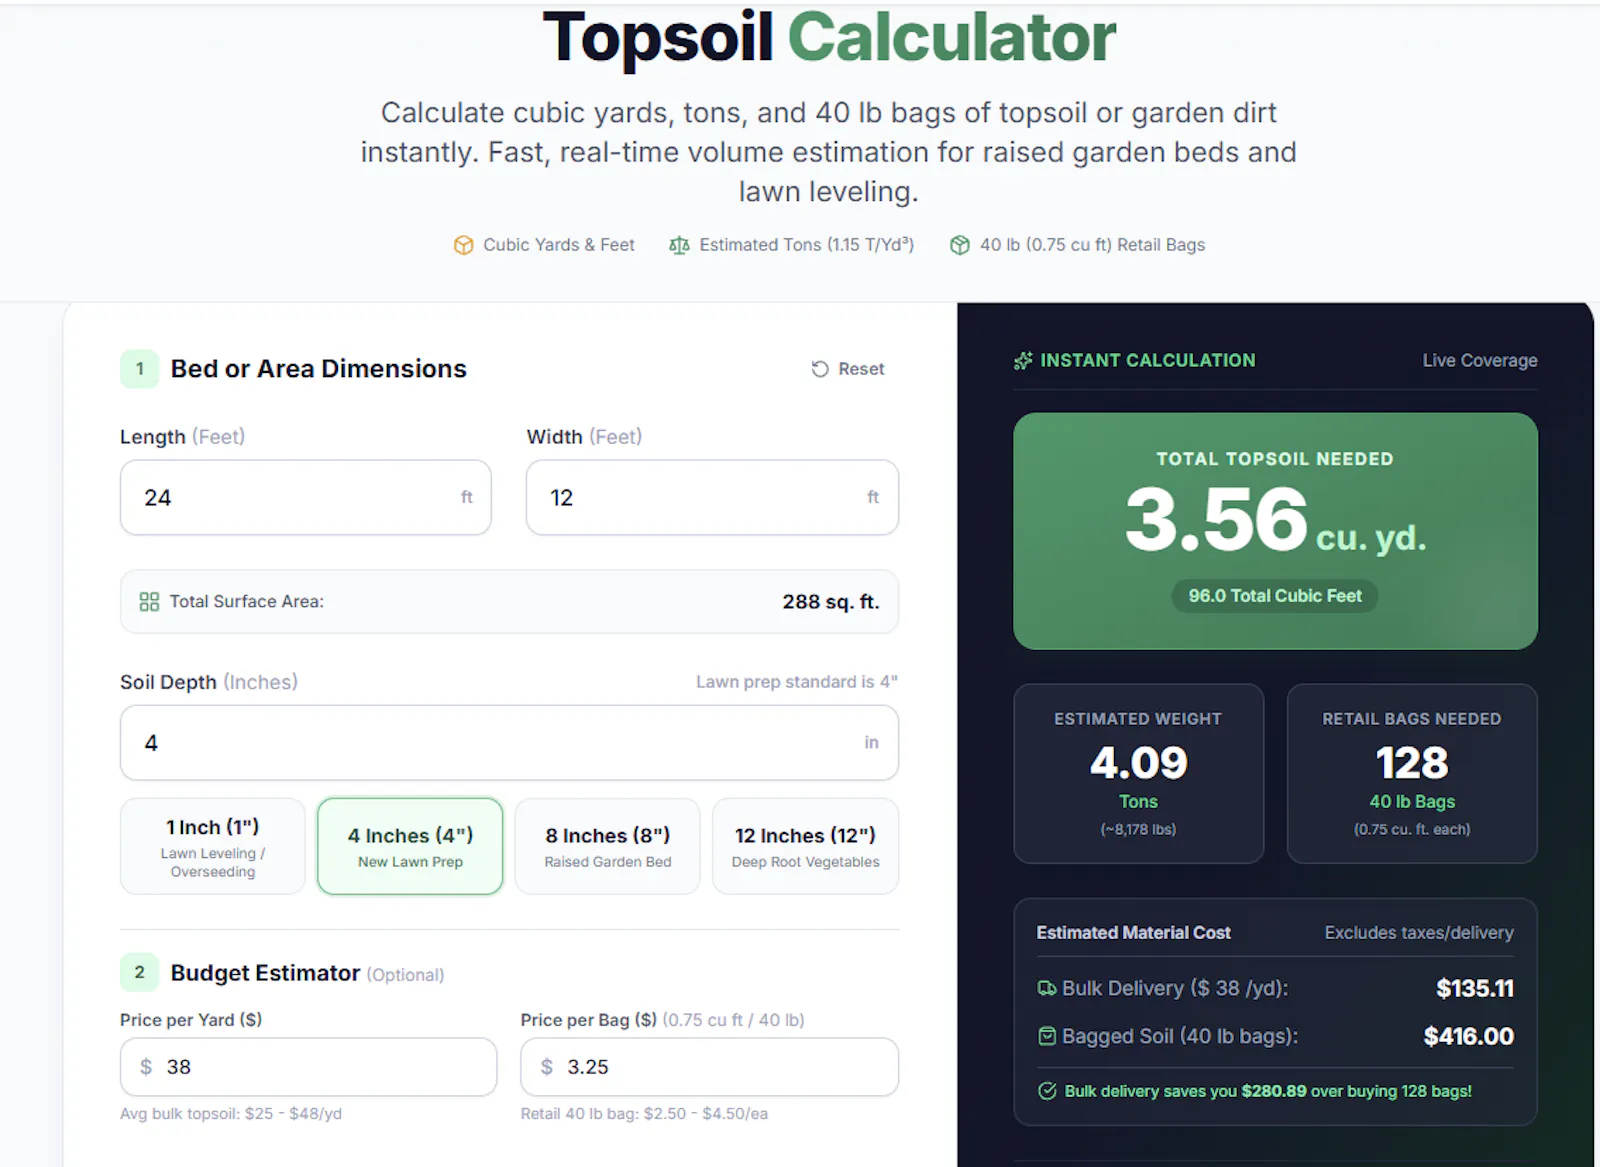The image size is (1600, 1167).
Task: Choose the 8 Inches Raised Garden Bed preset
Action: 608,846
